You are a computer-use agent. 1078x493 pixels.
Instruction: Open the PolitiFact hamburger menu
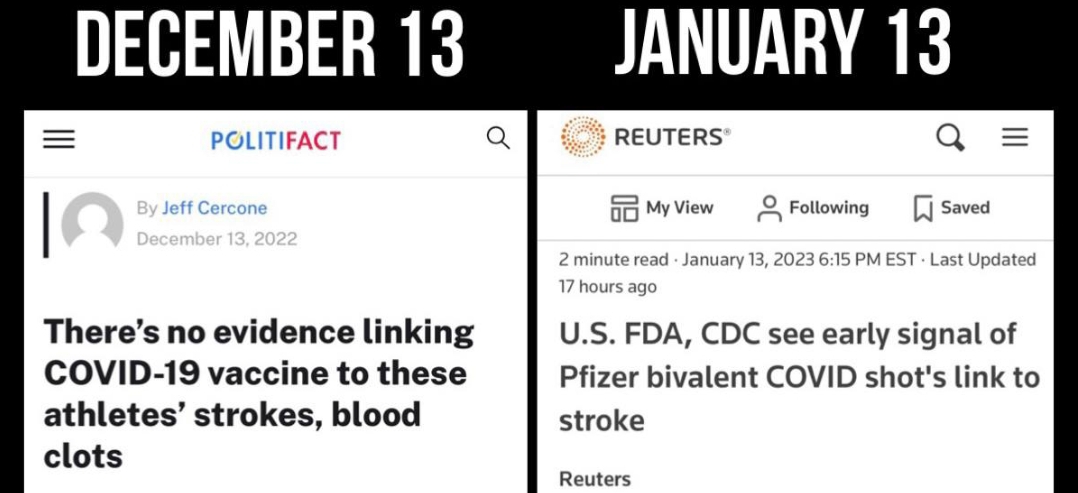(59, 140)
